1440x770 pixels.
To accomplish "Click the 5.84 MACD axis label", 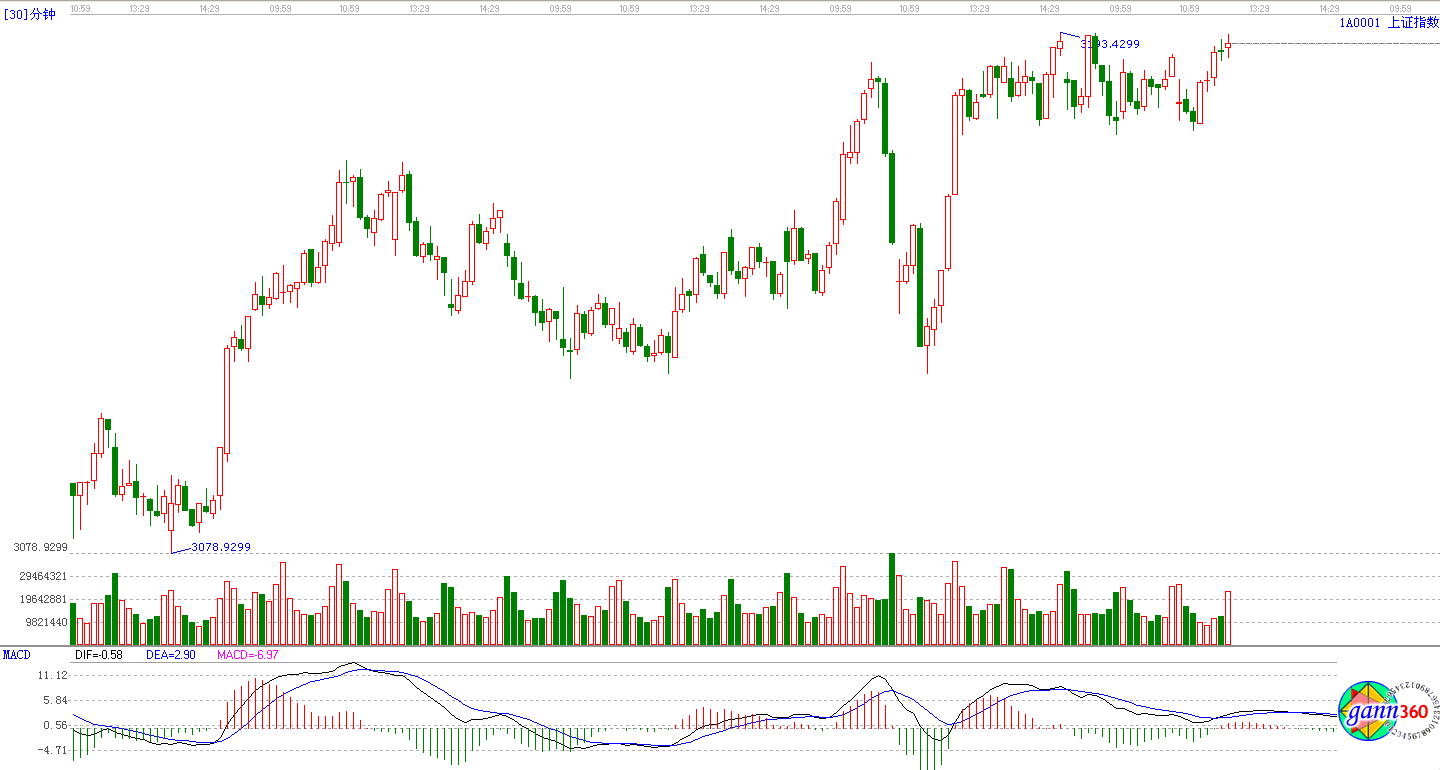I will click(x=55, y=701).
